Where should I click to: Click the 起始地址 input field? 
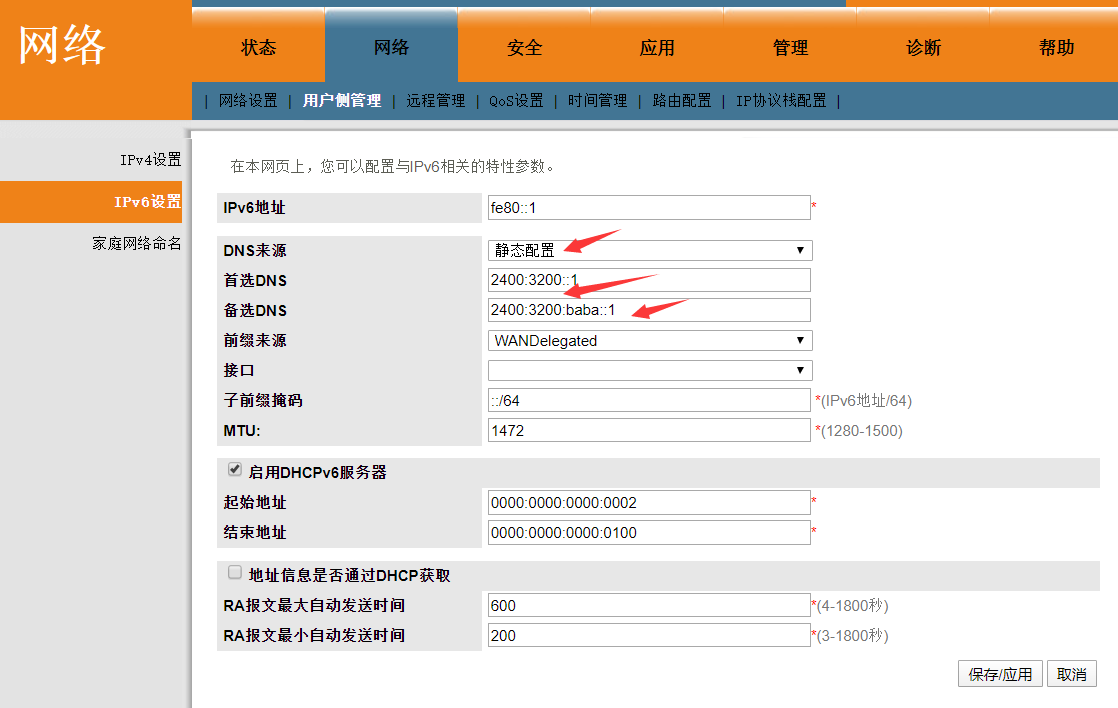(x=649, y=503)
